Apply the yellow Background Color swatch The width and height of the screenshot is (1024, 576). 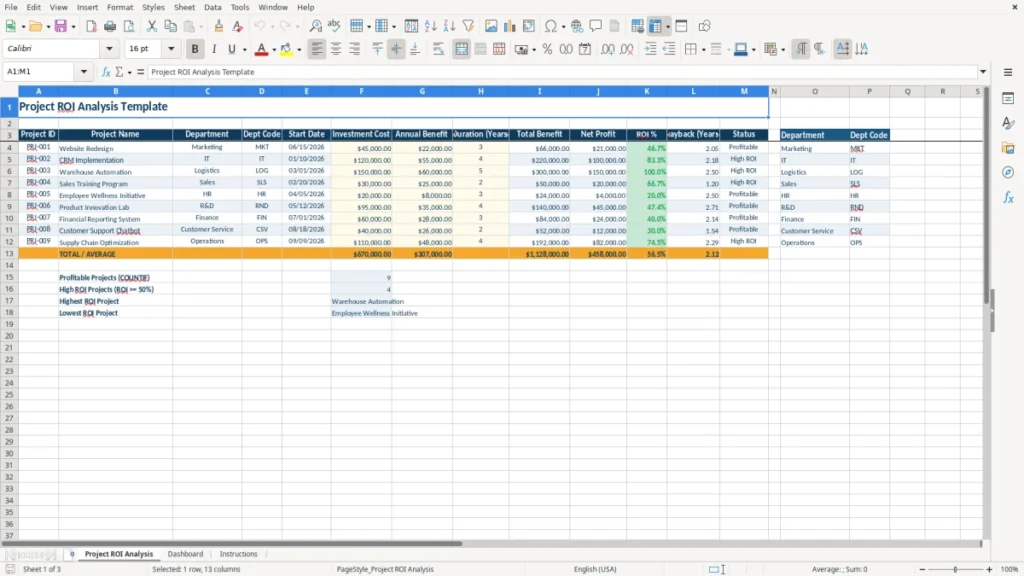[286, 49]
